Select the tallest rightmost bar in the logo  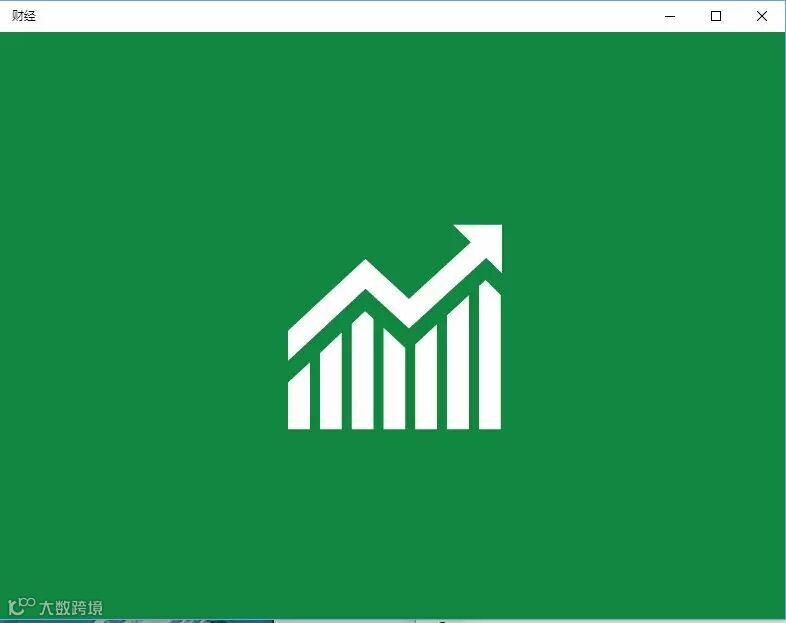(490, 355)
